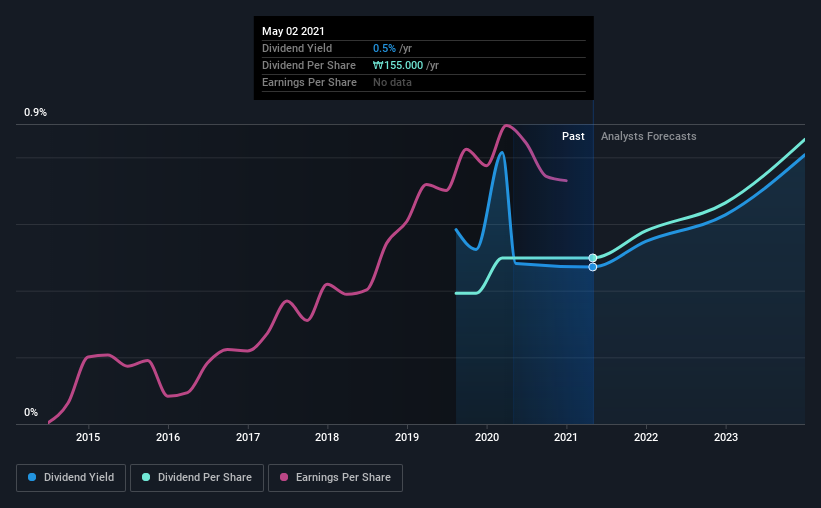
Task: Click the Analysts Forecasts region label
Action: point(649,136)
